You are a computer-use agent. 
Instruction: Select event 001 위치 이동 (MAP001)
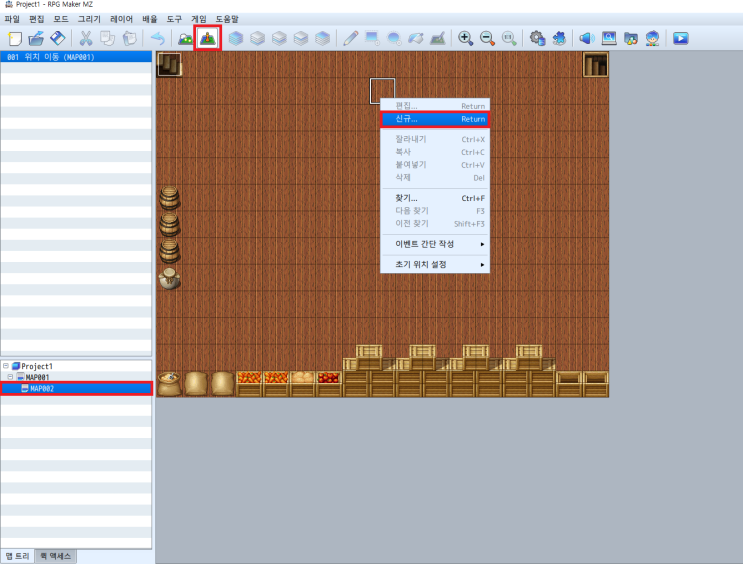(76, 57)
